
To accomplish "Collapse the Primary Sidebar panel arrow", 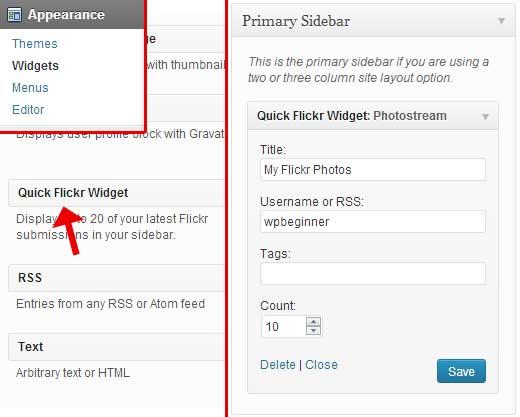I will pyautogui.click(x=501, y=21).
